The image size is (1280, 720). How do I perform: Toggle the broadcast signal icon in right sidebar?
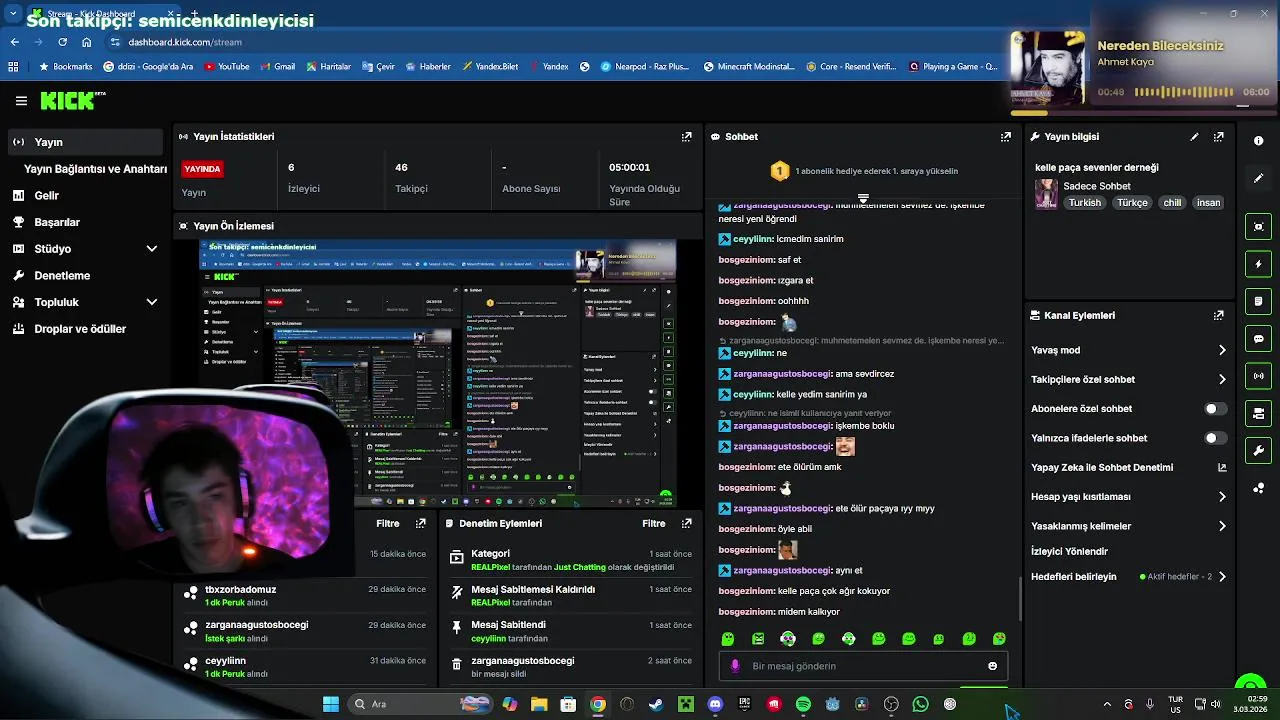1258,376
